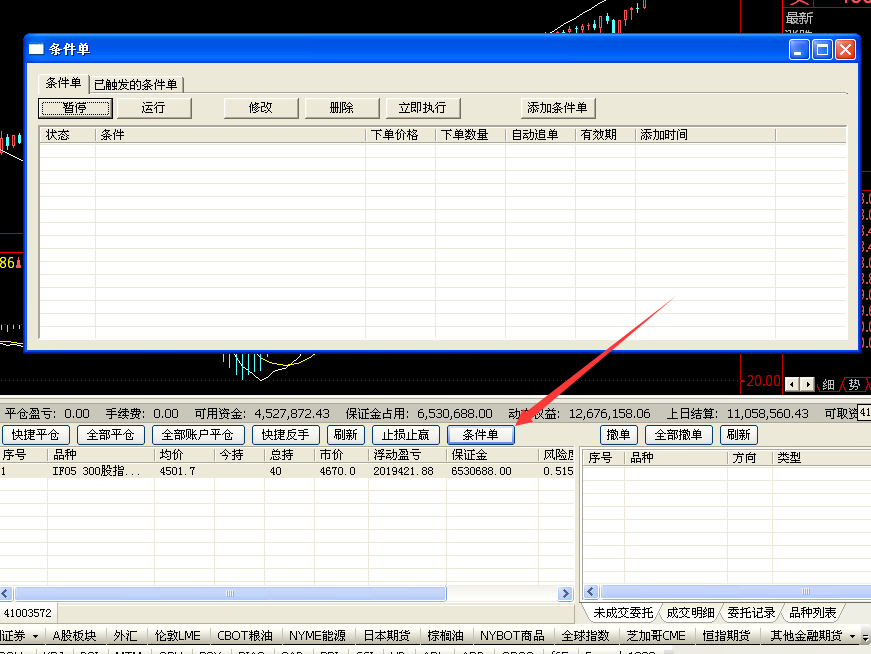Expand the 其他金融期货 dropdown arrow
Image resolution: width=871 pixels, height=654 pixels.
(x=852, y=636)
